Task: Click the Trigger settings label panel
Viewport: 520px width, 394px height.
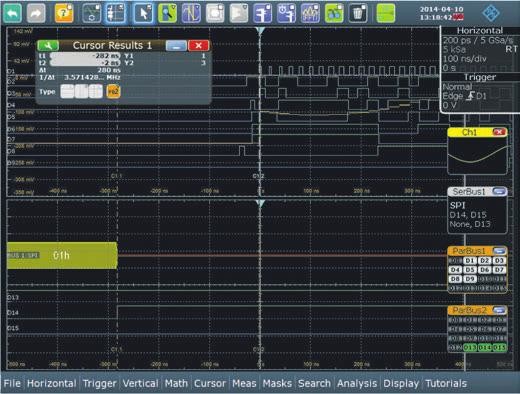Action: point(480,92)
